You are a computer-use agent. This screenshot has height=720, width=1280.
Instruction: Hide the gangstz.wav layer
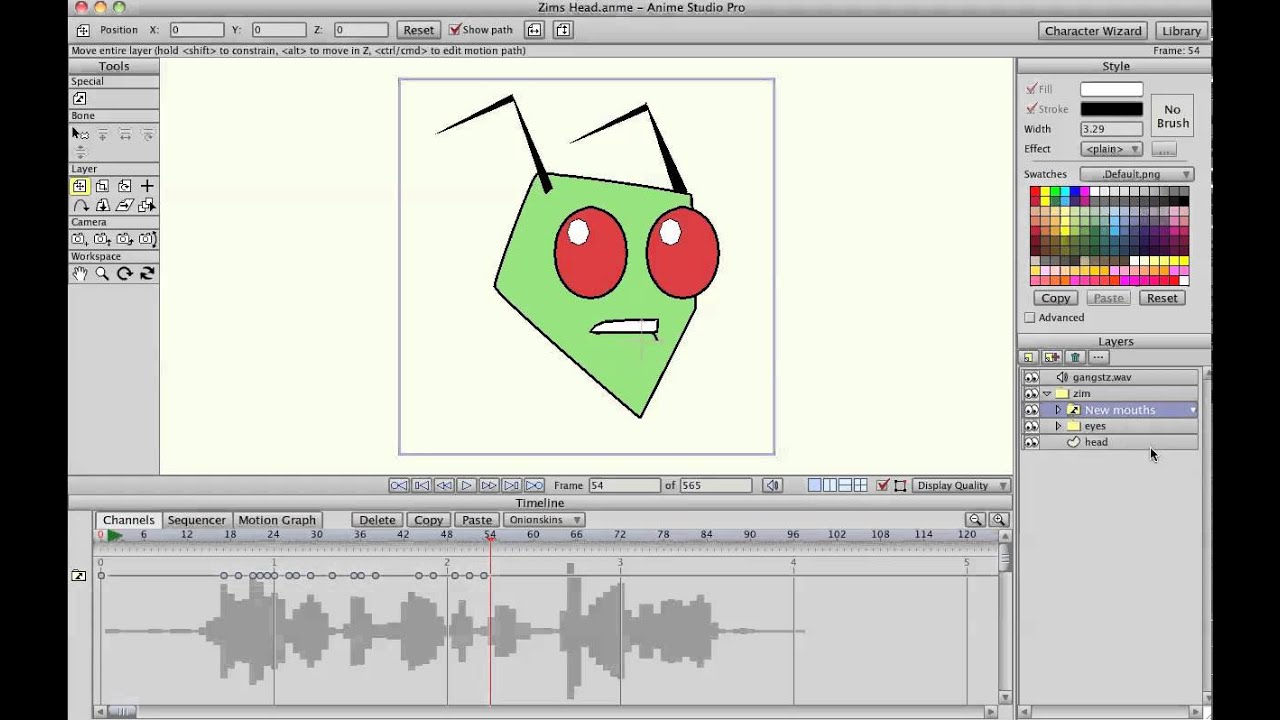point(1031,378)
